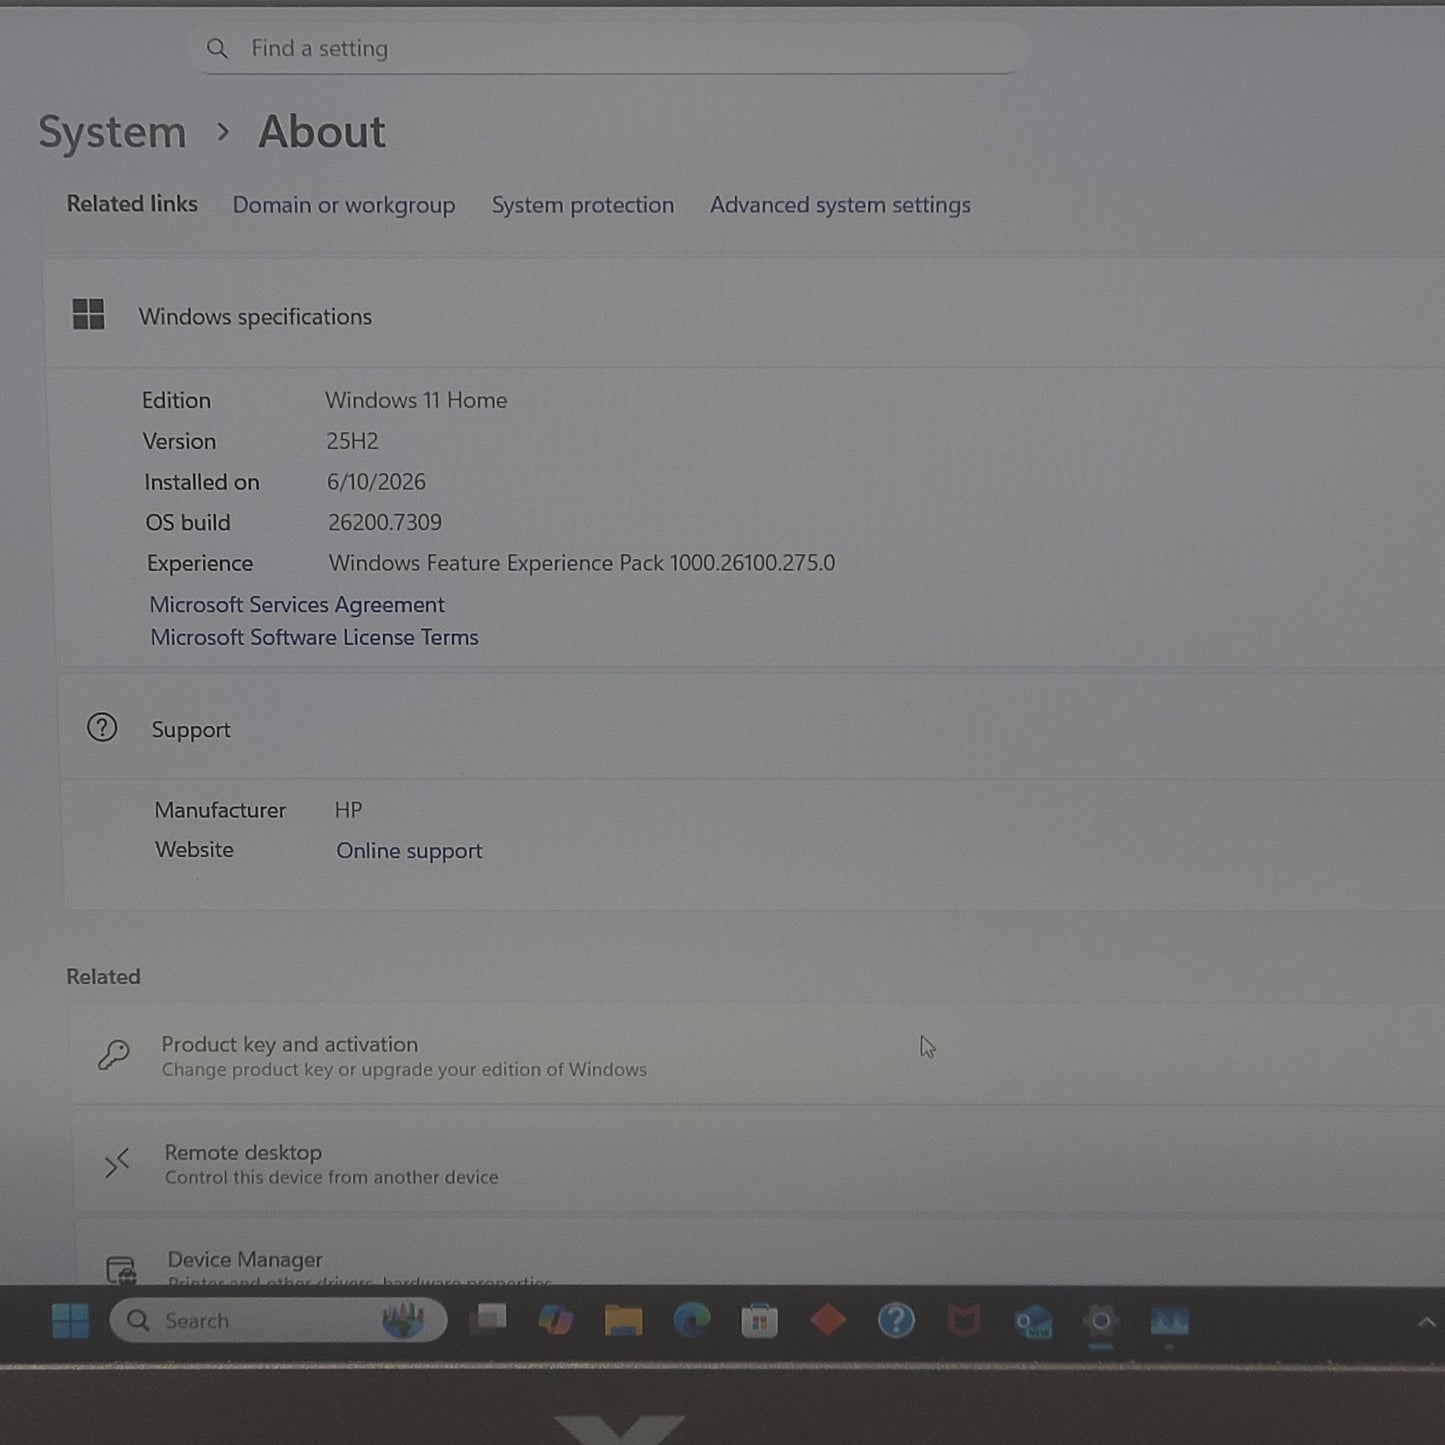Select the install date 6/10/2026
The image size is (1445, 1445).
376,482
